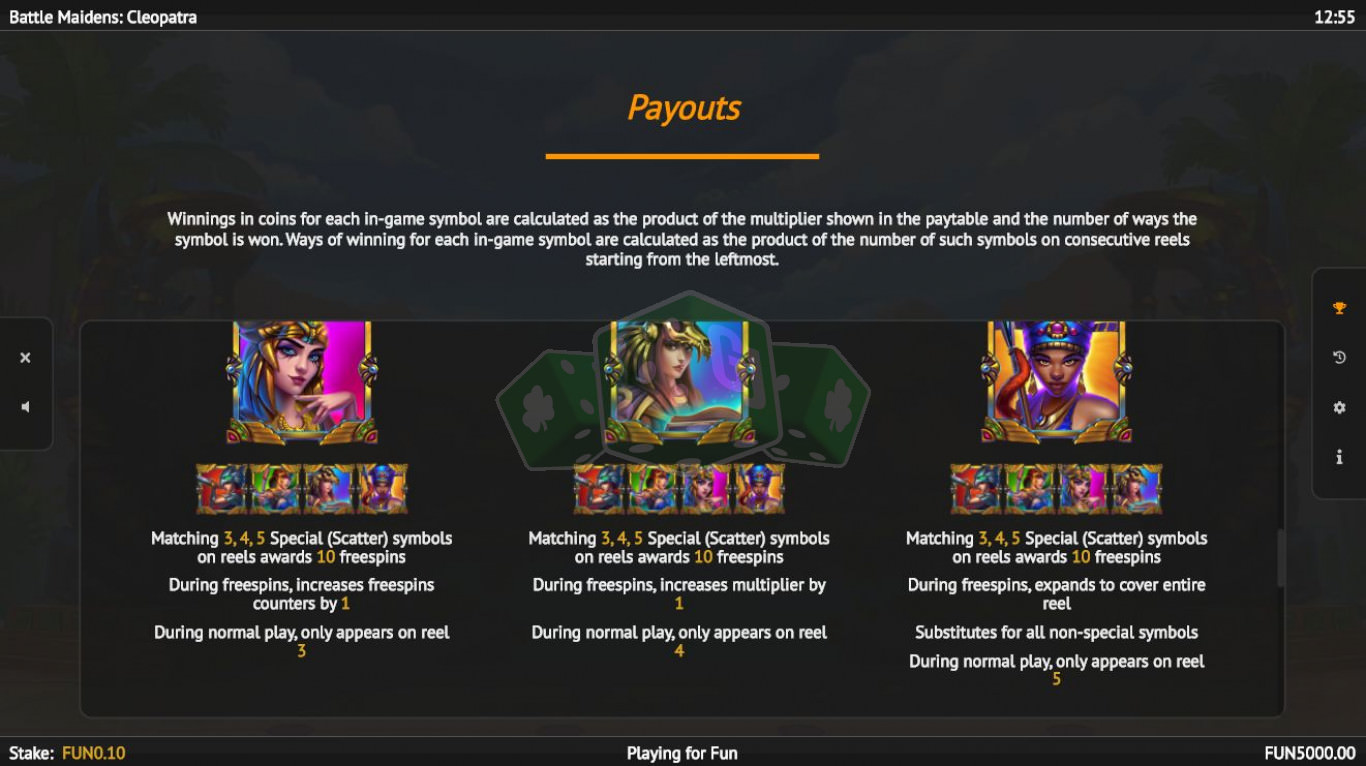Click last small icon under left symbol
The height and width of the screenshot is (766, 1366).
coord(382,489)
